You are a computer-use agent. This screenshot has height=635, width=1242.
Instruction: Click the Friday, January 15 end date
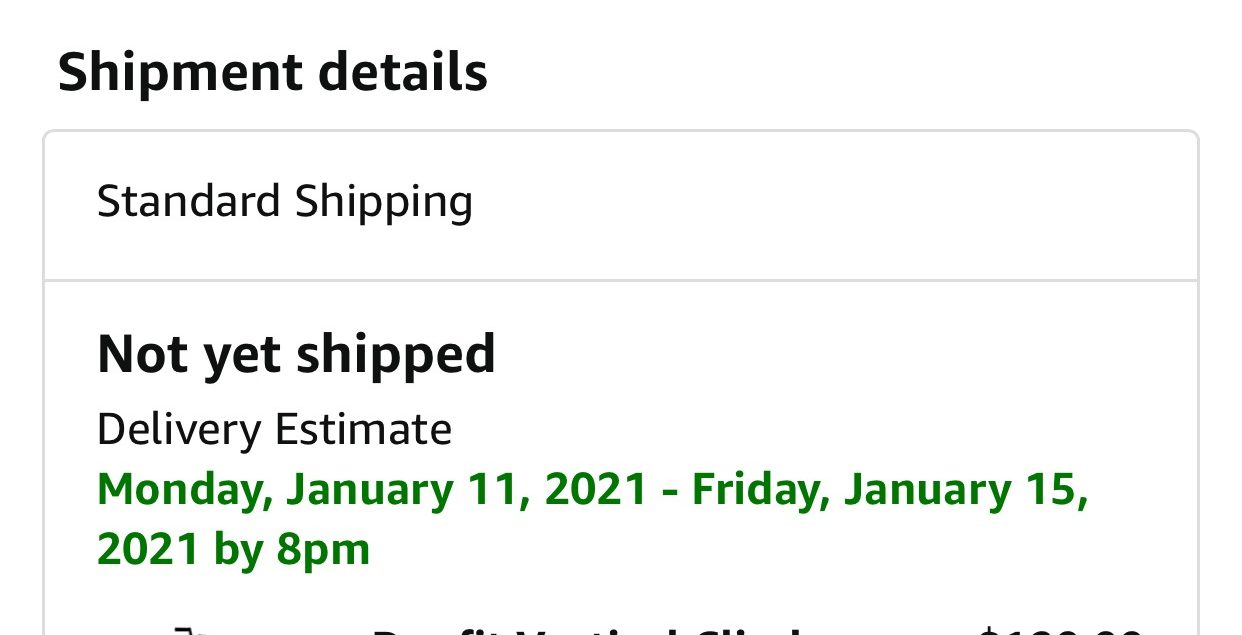(888, 490)
